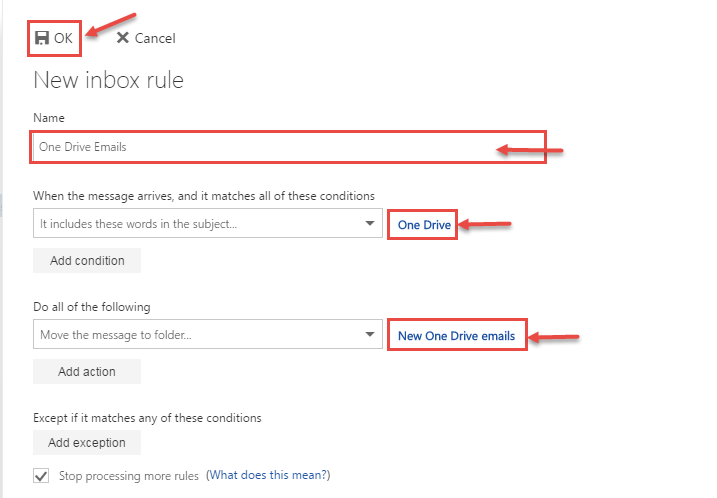Image resolution: width=717 pixels, height=498 pixels.
Task: Open the Move the message to folder combo box
Action: [x=208, y=334]
